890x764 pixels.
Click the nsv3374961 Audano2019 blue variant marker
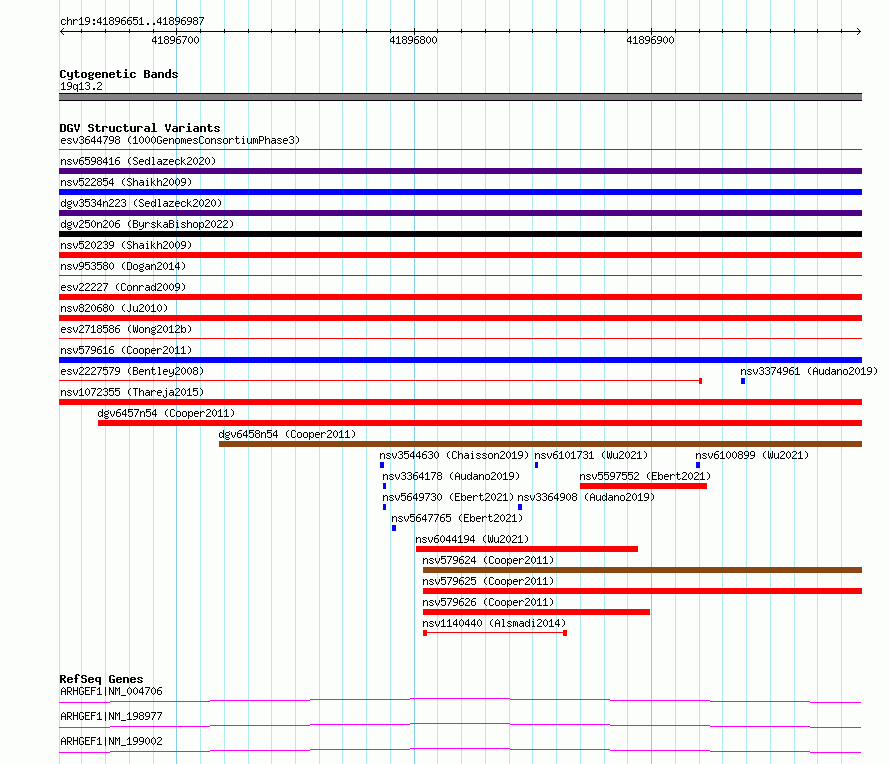coord(743,381)
